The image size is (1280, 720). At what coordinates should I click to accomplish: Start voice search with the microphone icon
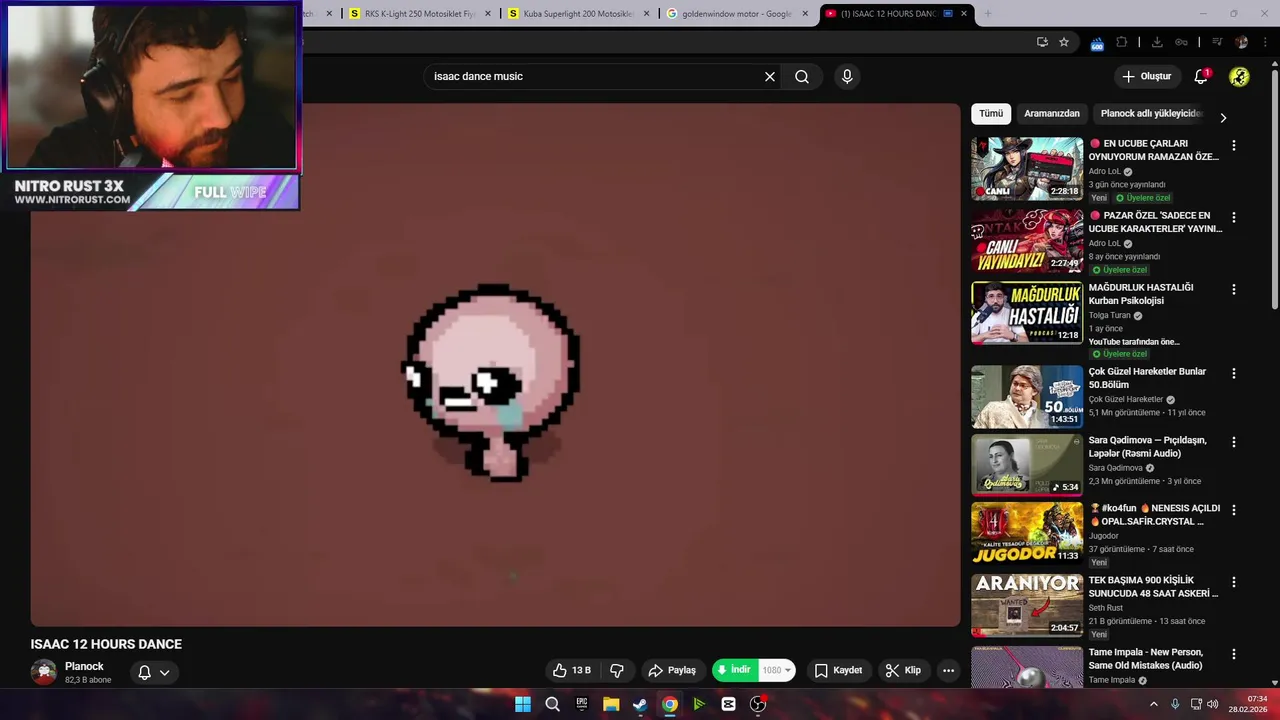(847, 76)
